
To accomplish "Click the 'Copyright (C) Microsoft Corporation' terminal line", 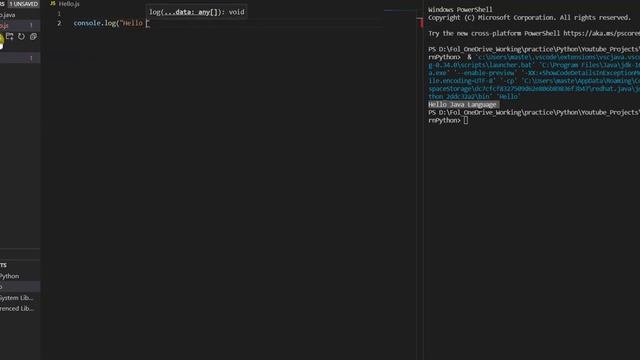I will tap(529, 18).
